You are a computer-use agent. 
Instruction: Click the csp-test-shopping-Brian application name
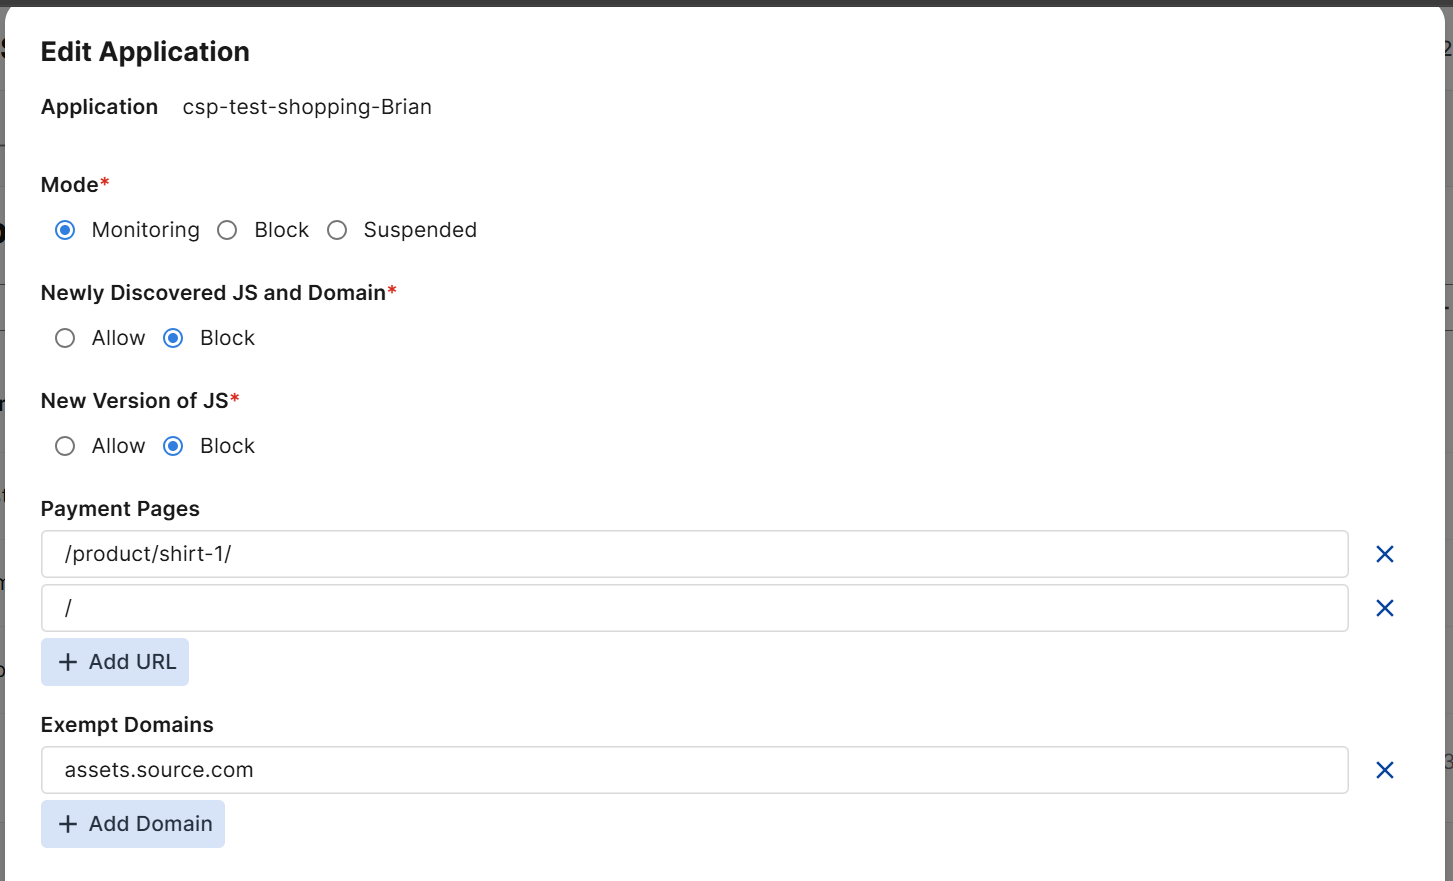click(x=307, y=107)
